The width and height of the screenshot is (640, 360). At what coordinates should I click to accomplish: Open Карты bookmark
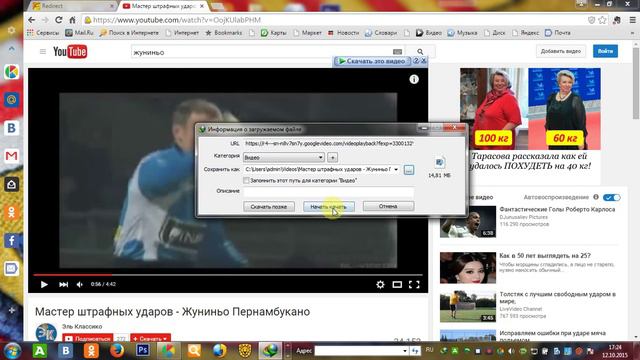pyautogui.click(x=274, y=33)
